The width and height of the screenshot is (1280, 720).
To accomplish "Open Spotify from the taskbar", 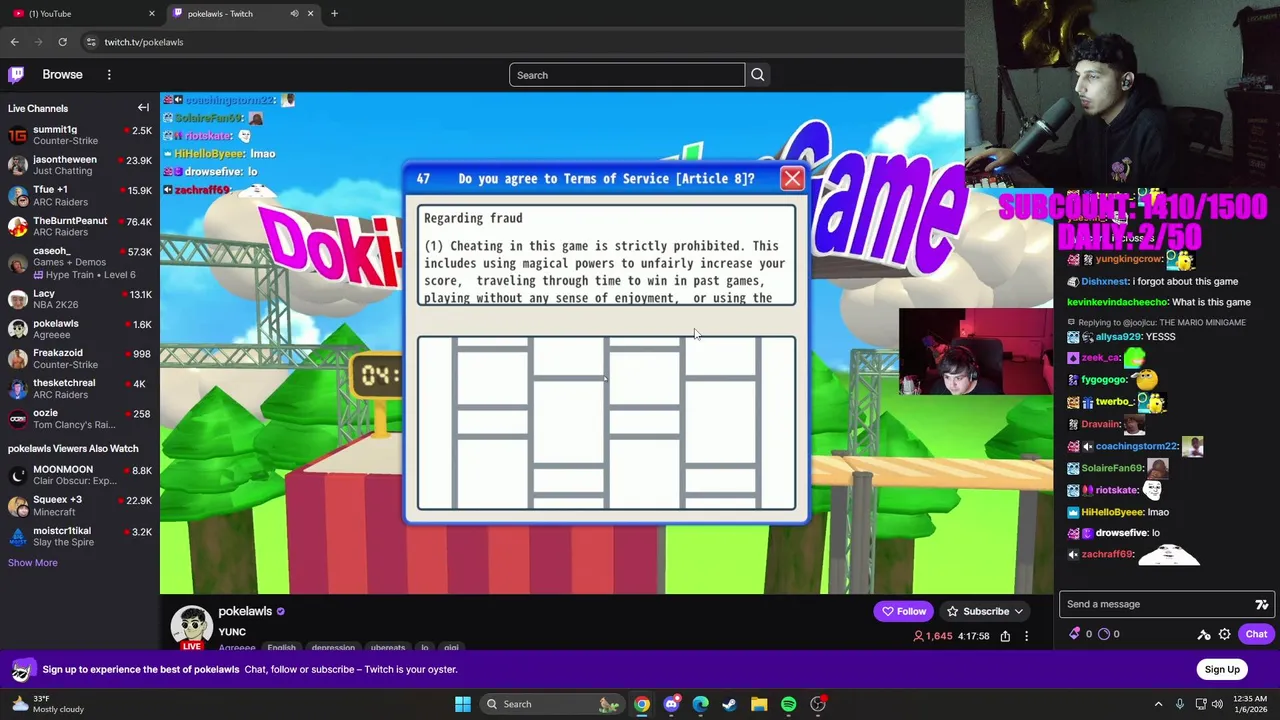I will (788, 704).
